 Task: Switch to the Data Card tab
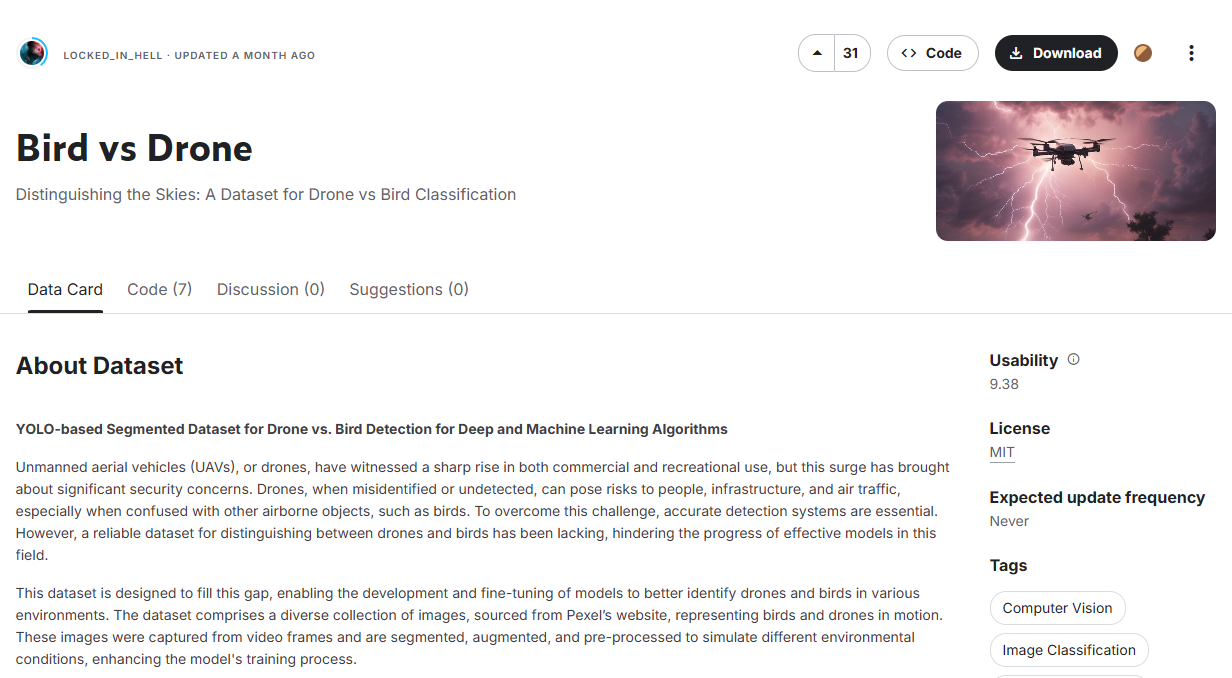pyautogui.click(x=65, y=289)
